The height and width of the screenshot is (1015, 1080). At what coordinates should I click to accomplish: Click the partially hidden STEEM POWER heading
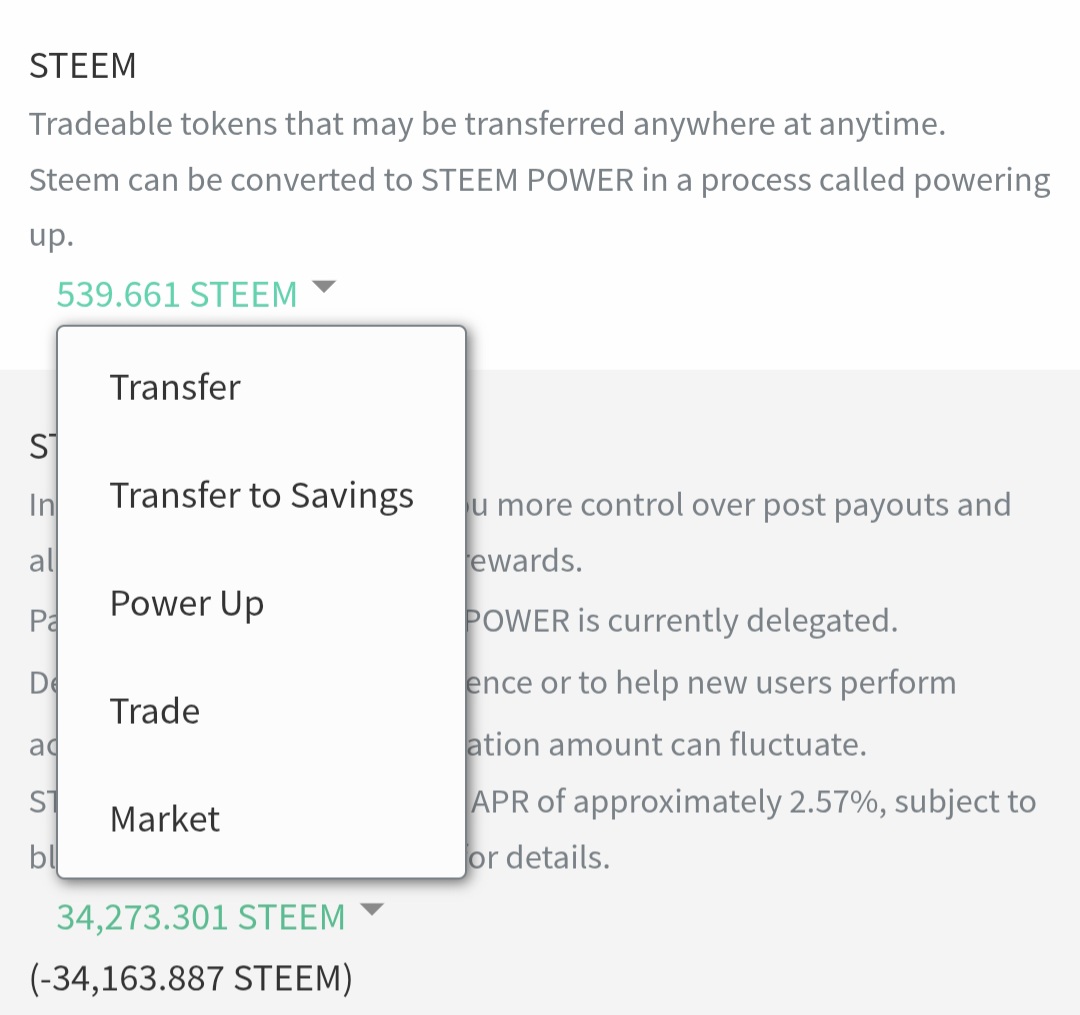coord(40,447)
